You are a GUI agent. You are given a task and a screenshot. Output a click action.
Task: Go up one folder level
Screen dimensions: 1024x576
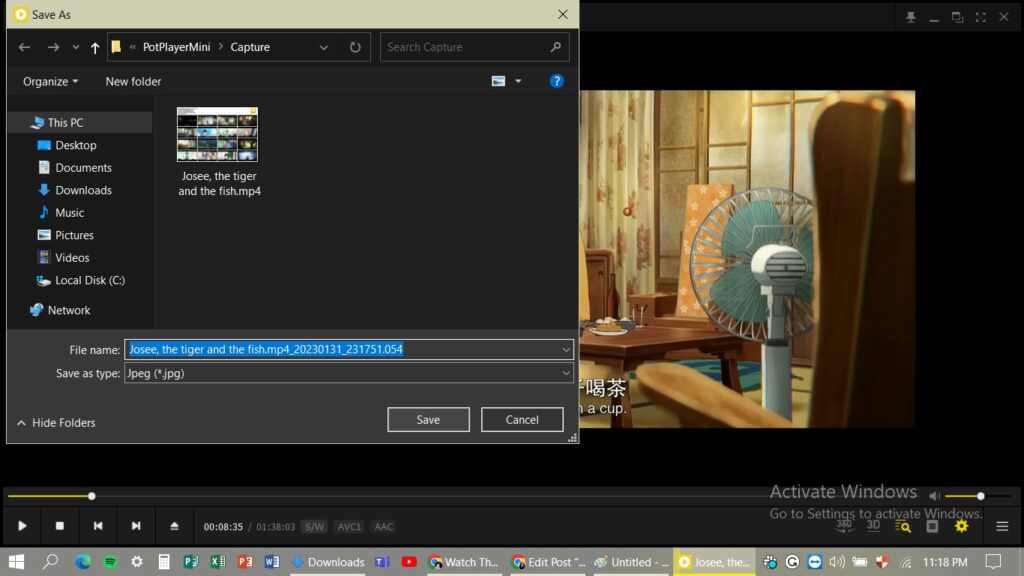click(95, 47)
